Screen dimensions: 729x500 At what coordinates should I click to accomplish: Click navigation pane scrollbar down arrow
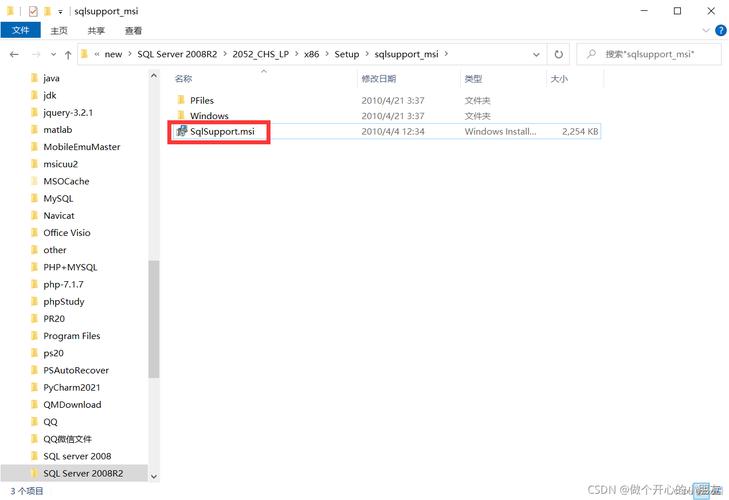154,476
